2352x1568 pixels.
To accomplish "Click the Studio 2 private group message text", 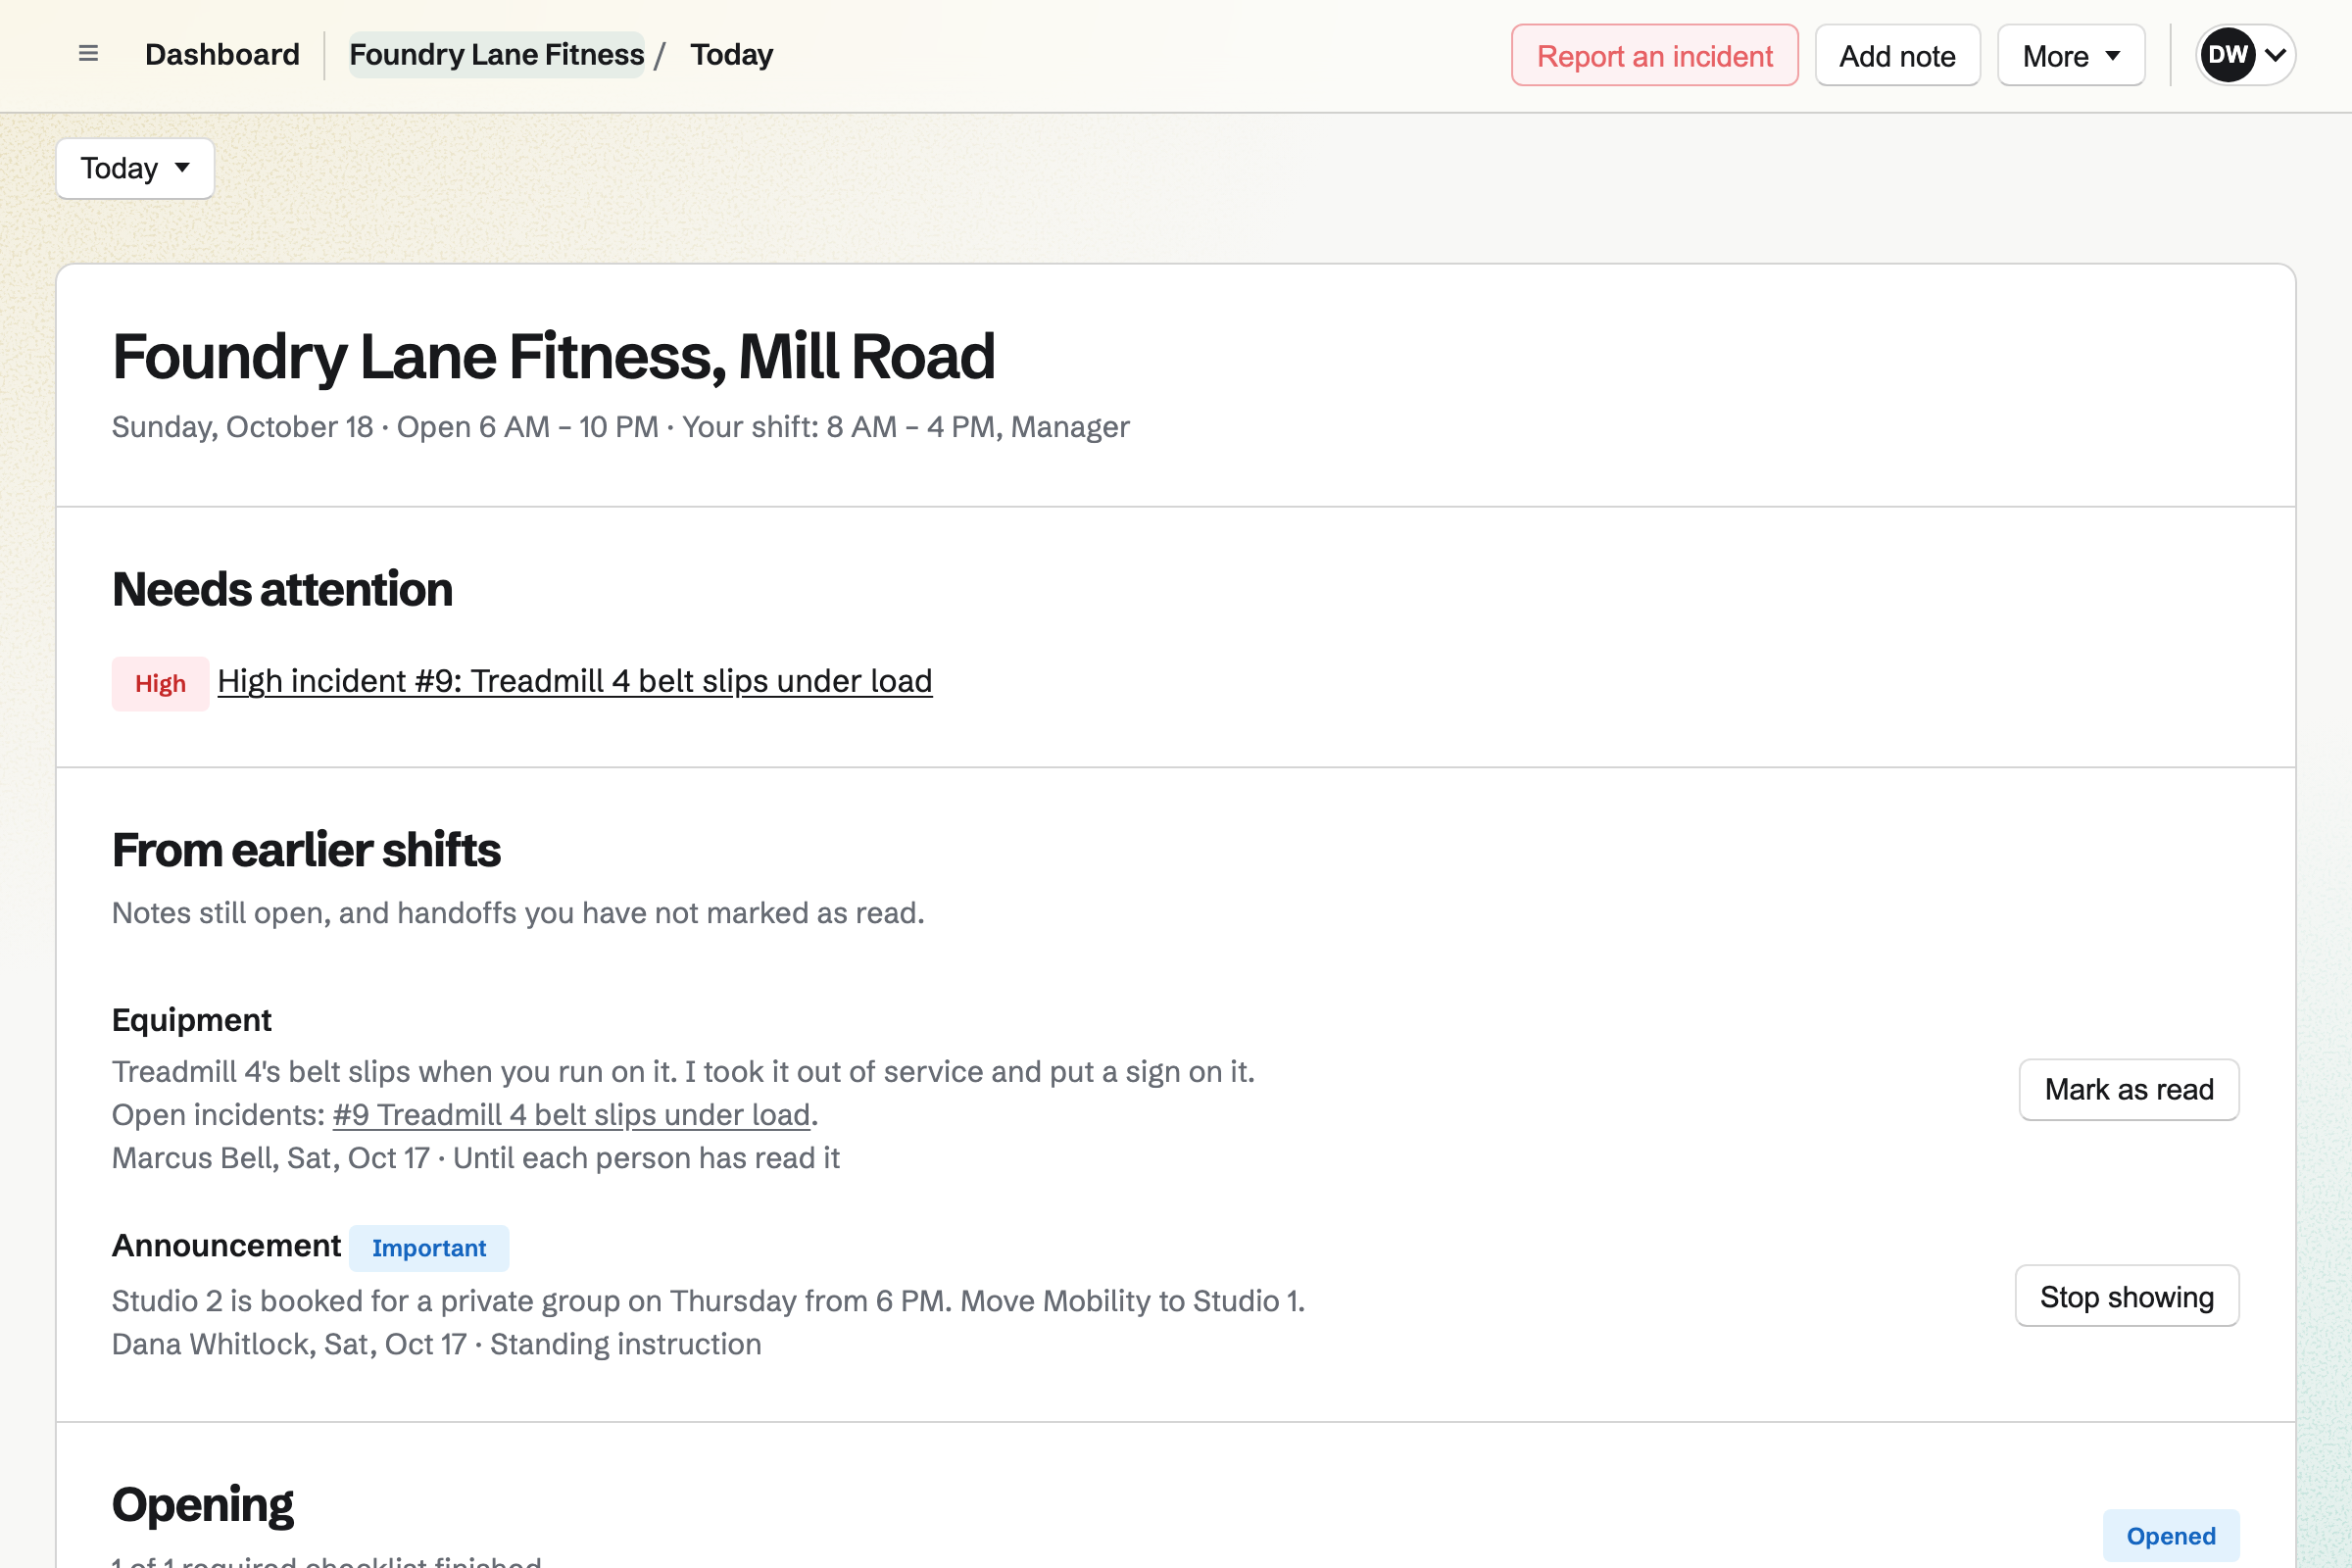I will (708, 1301).
